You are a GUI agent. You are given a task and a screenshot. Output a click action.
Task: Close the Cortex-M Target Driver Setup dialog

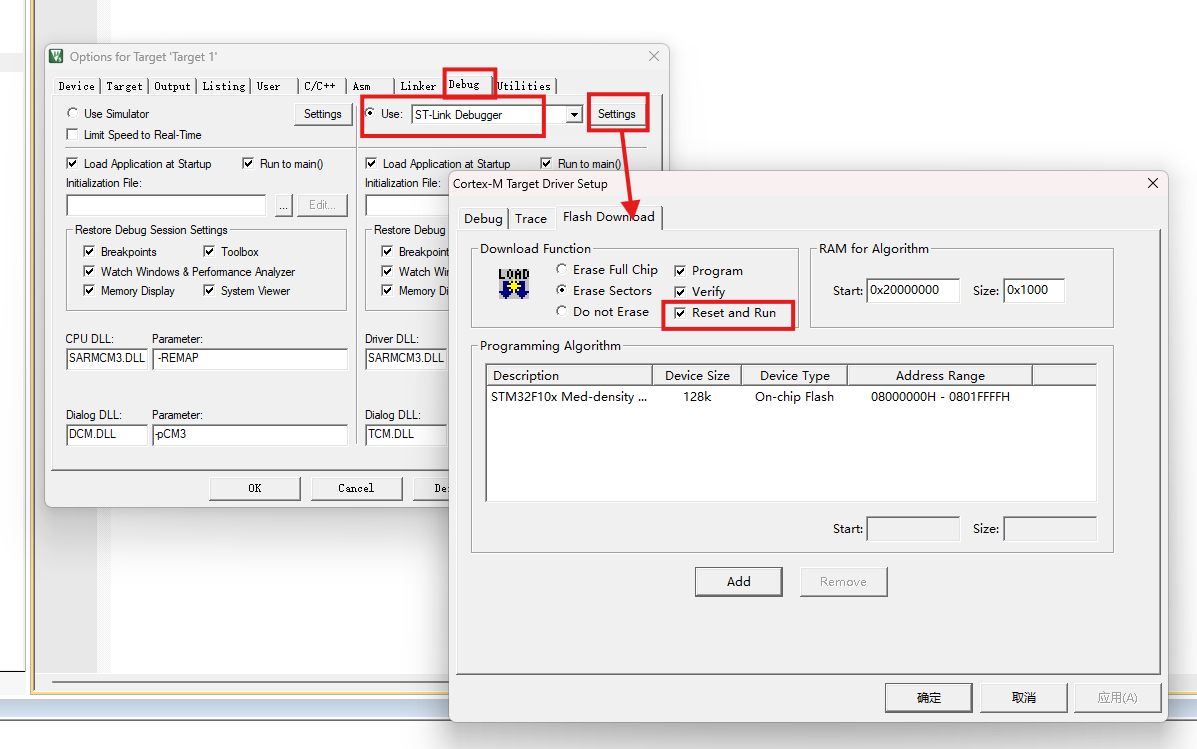(1152, 183)
